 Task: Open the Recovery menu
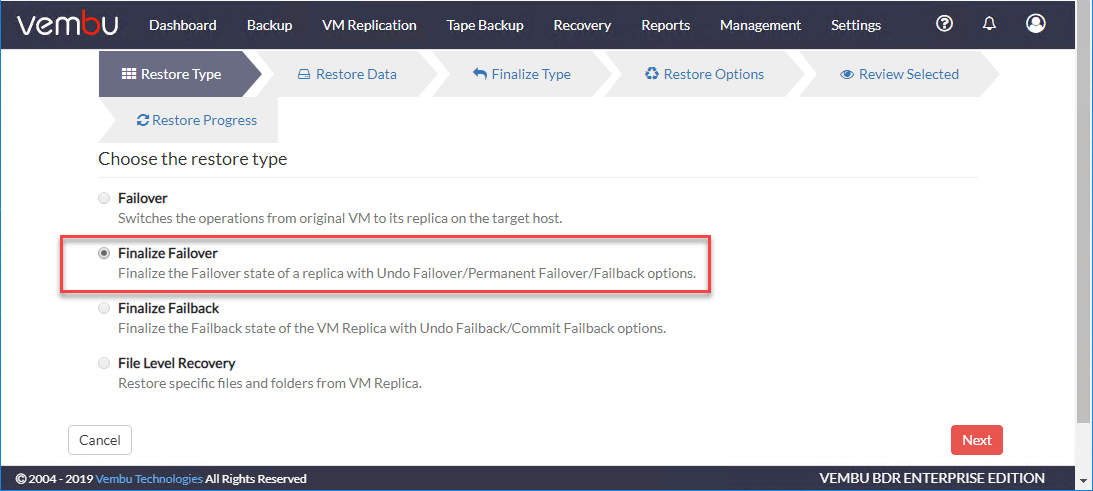[582, 25]
